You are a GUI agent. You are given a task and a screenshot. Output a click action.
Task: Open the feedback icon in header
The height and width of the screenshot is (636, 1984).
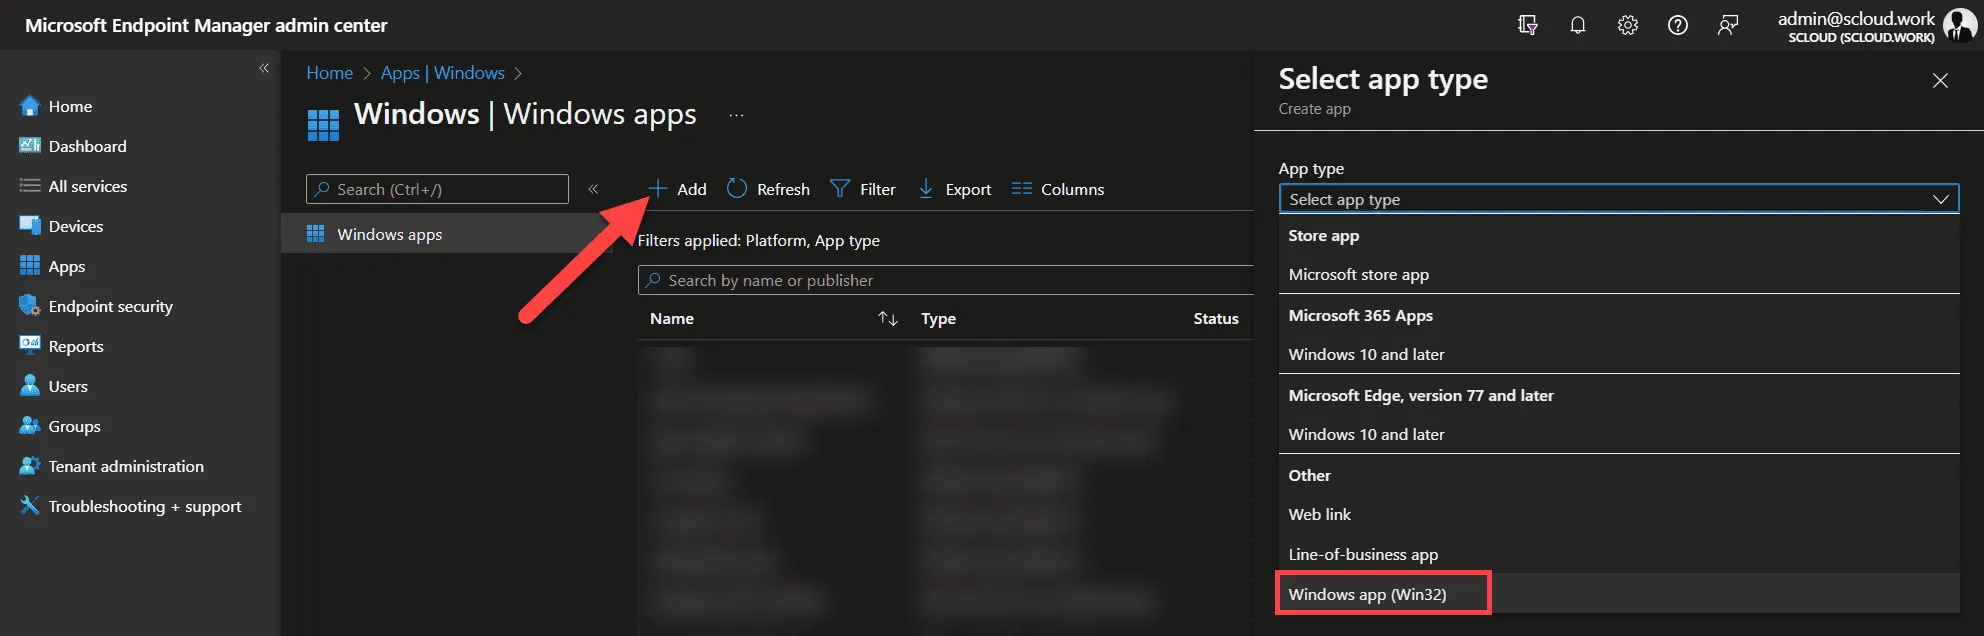pyautogui.click(x=1728, y=25)
